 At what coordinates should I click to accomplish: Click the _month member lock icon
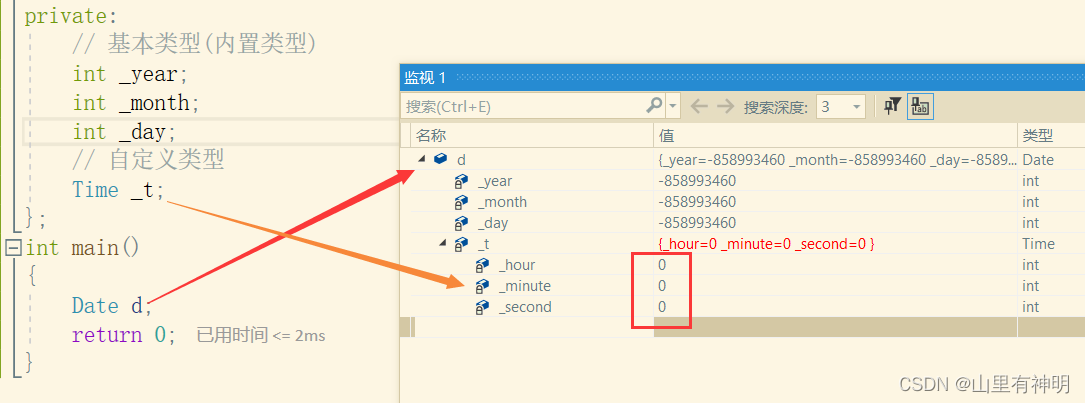click(462, 202)
